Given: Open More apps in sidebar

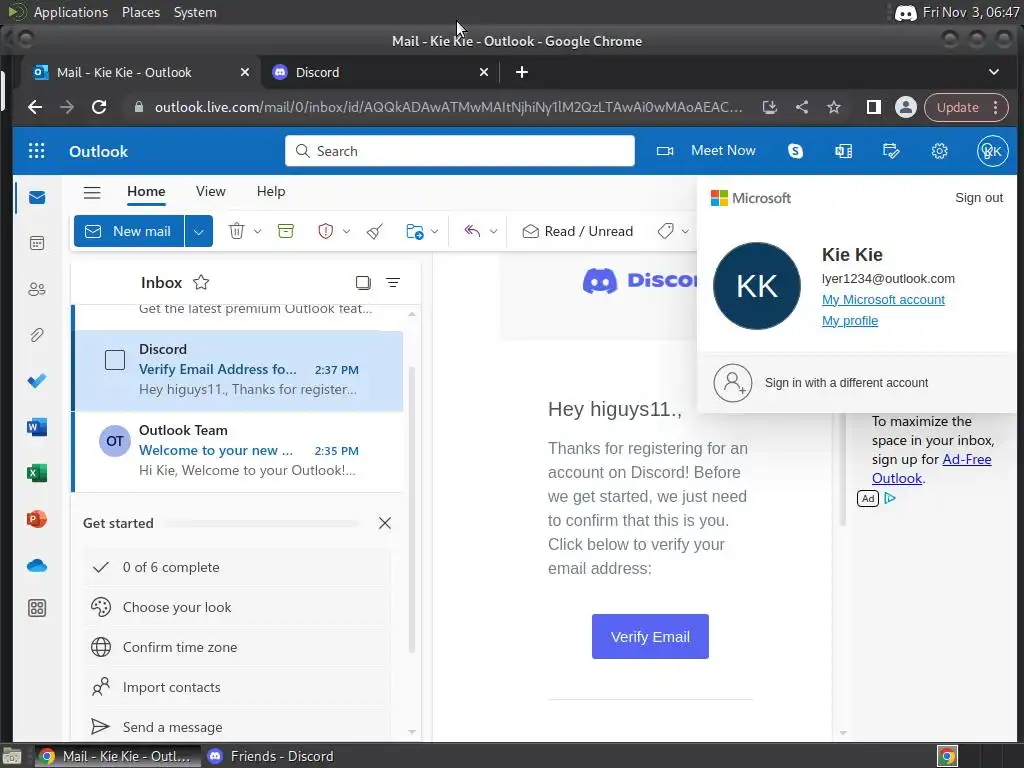Looking at the screenshot, I should (37, 608).
